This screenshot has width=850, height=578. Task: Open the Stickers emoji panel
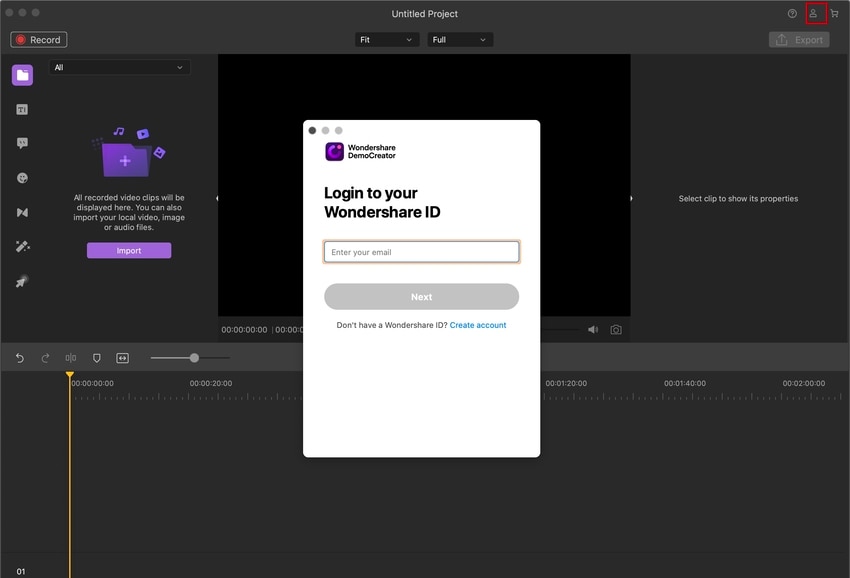coord(22,178)
